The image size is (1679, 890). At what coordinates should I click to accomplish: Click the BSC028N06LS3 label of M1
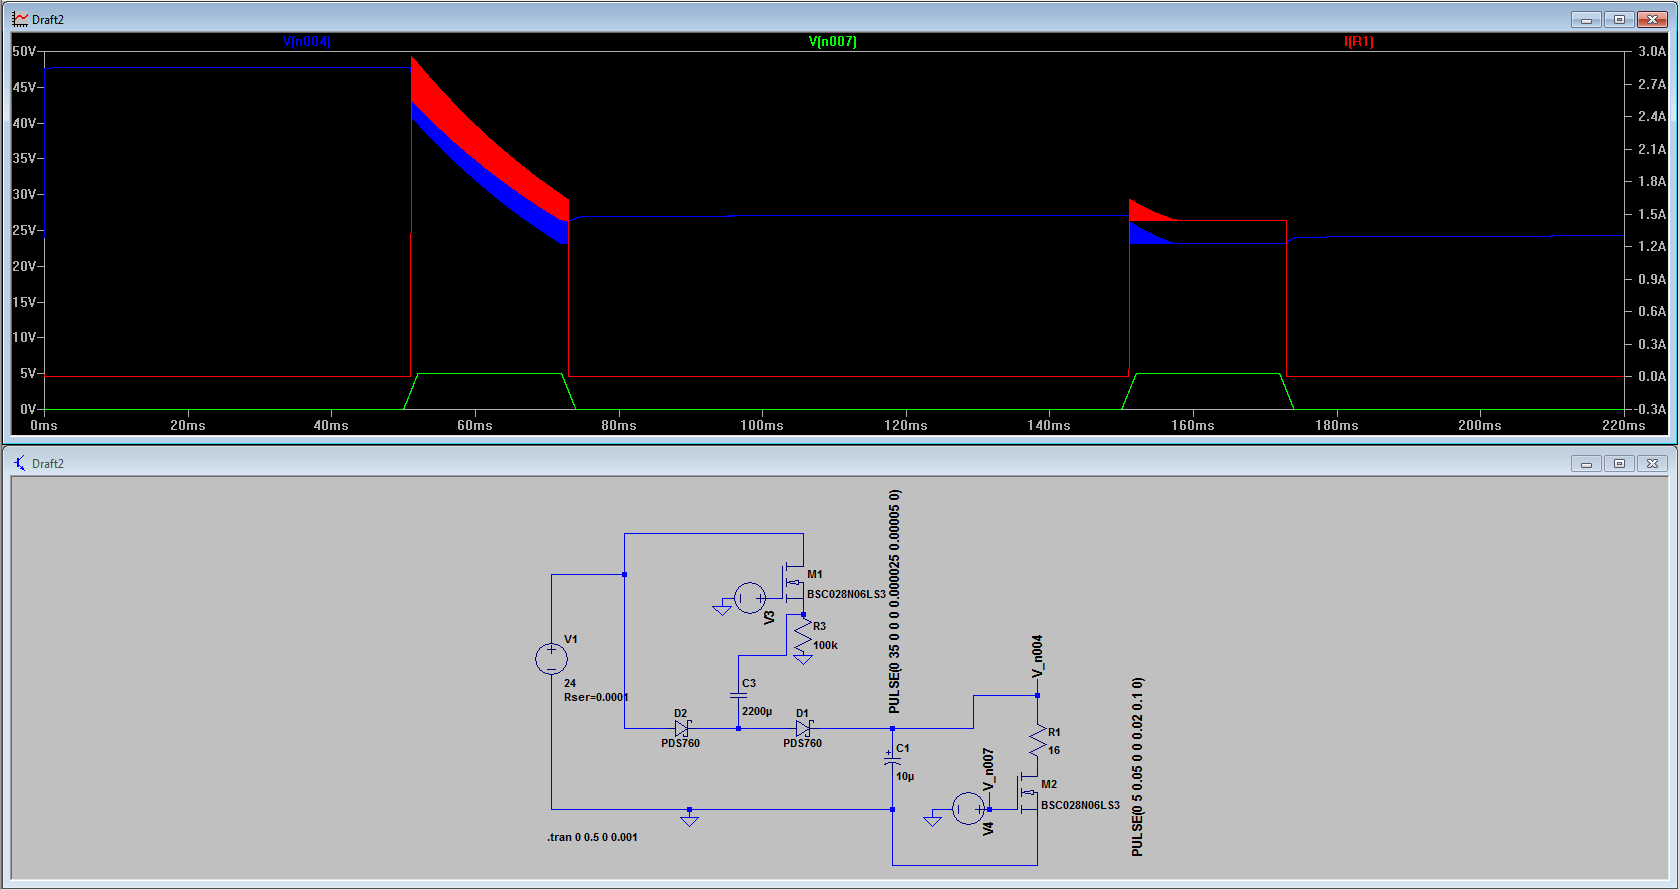(x=846, y=594)
